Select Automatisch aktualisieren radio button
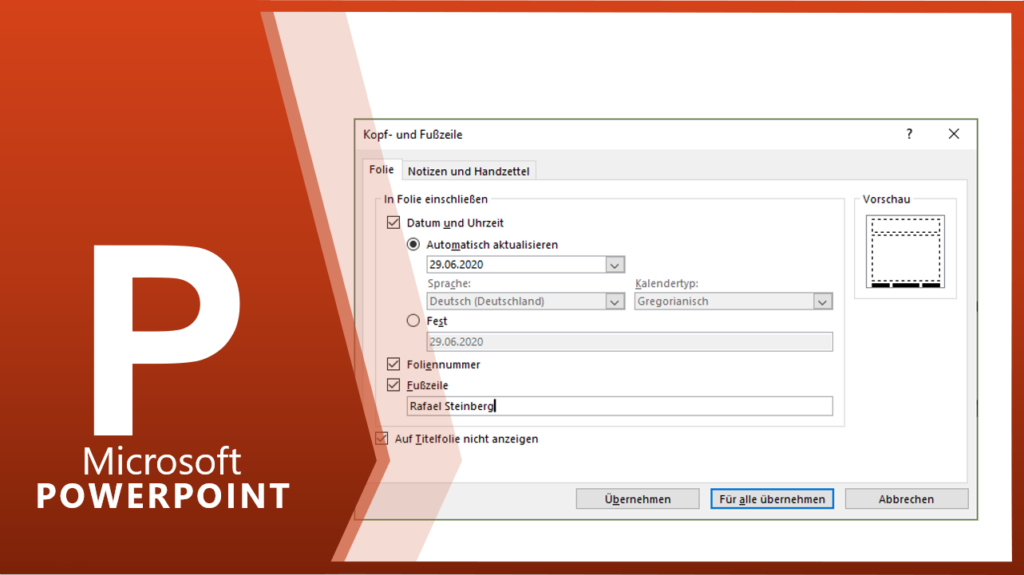The width and height of the screenshot is (1024, 575). (x=413, y=244)
